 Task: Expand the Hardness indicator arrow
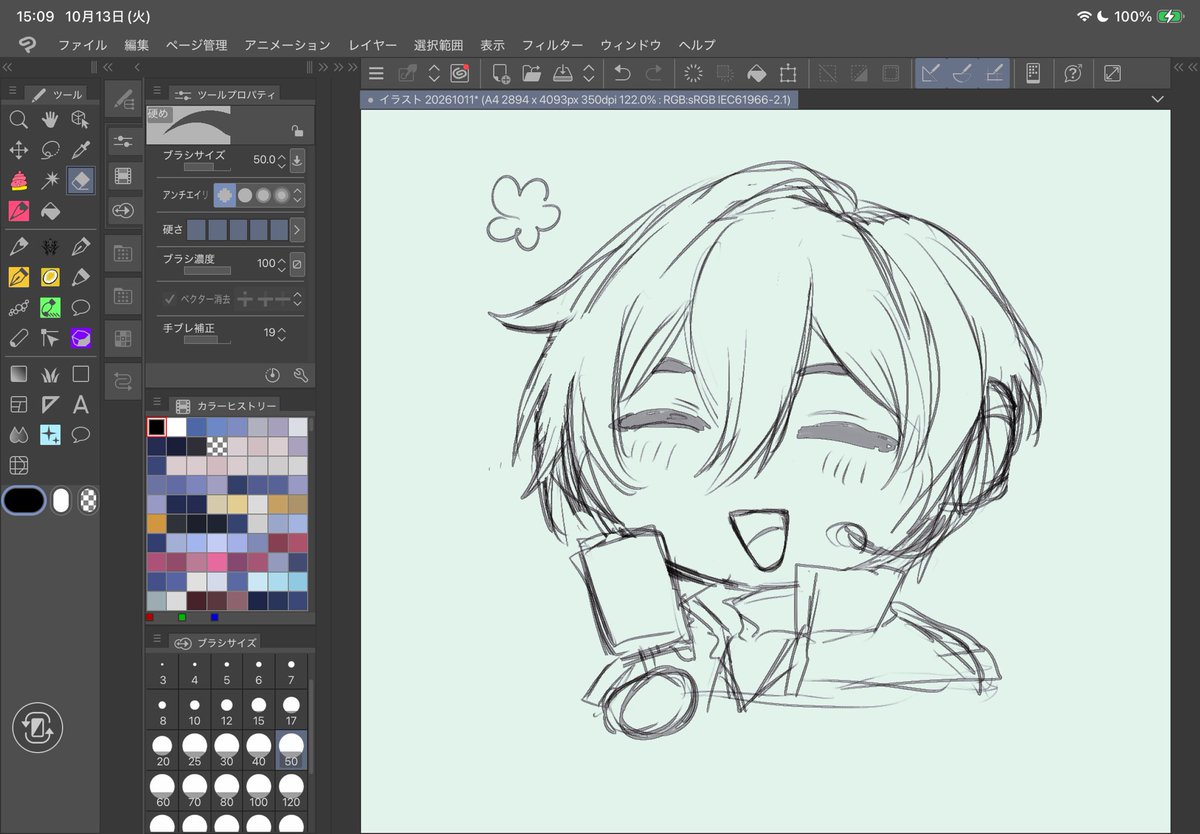(297, 230)
